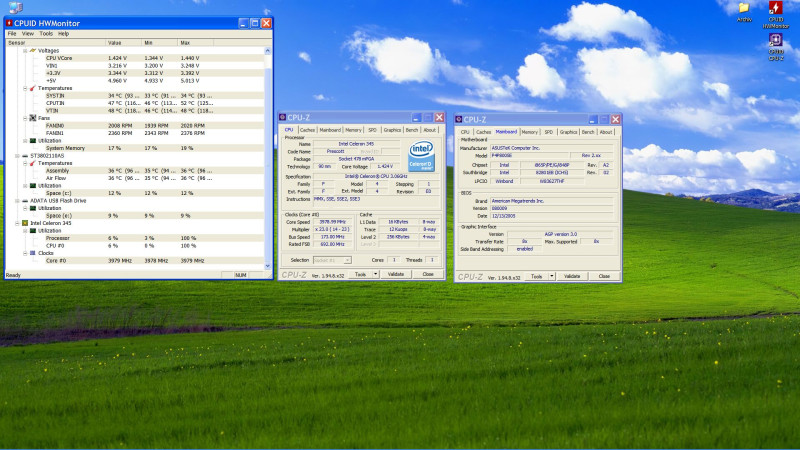Screen dimensions: 800x450
Task: Collapse the Temperatures node above SYSTIN
Action: click(x=24, y=88)
